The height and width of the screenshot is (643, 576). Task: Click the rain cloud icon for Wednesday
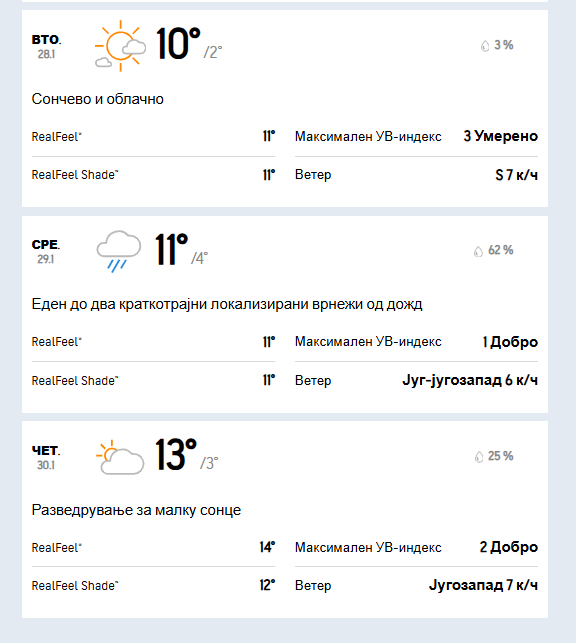118,251
